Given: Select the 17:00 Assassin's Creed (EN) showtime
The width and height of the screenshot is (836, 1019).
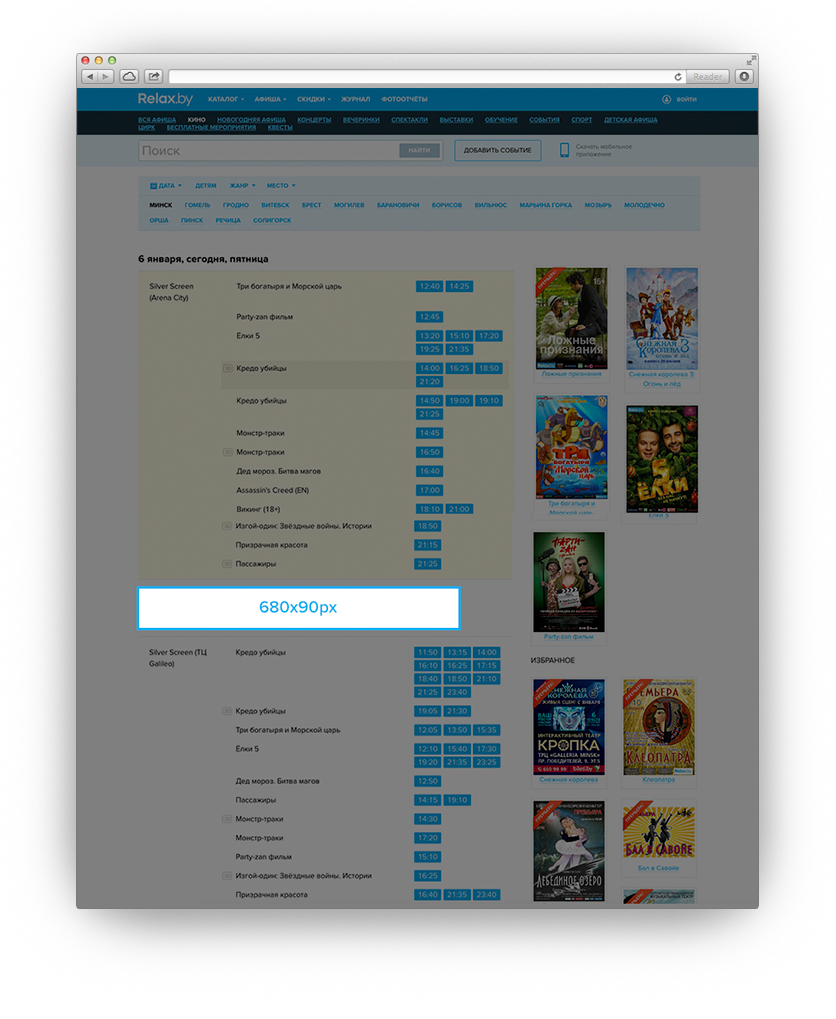Looking at the screenshot, I should coord(430,491).
